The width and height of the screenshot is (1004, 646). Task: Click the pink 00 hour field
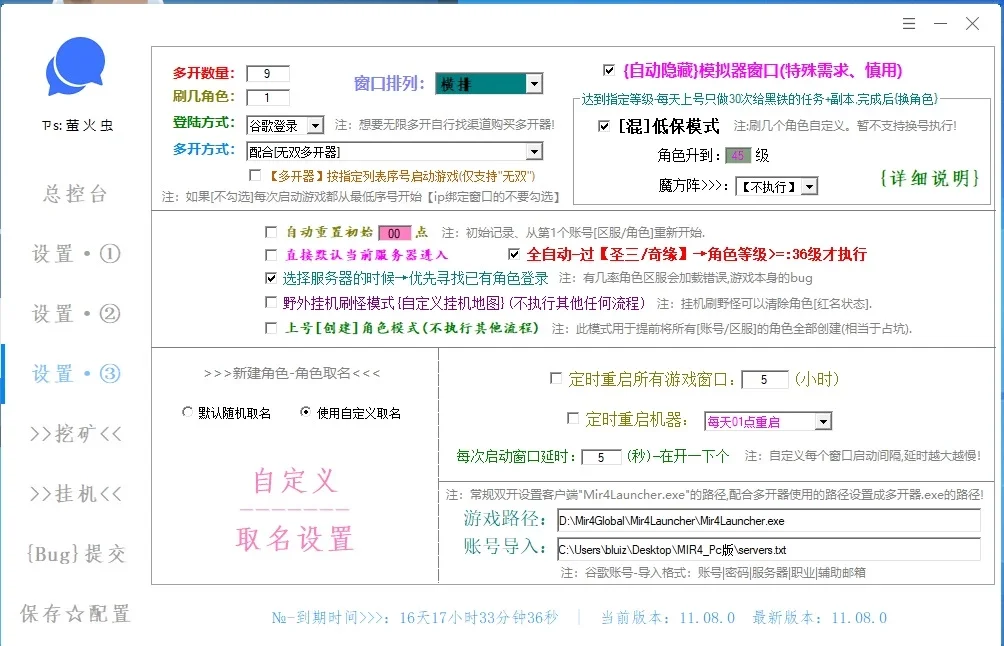click(x=394, y=233)
